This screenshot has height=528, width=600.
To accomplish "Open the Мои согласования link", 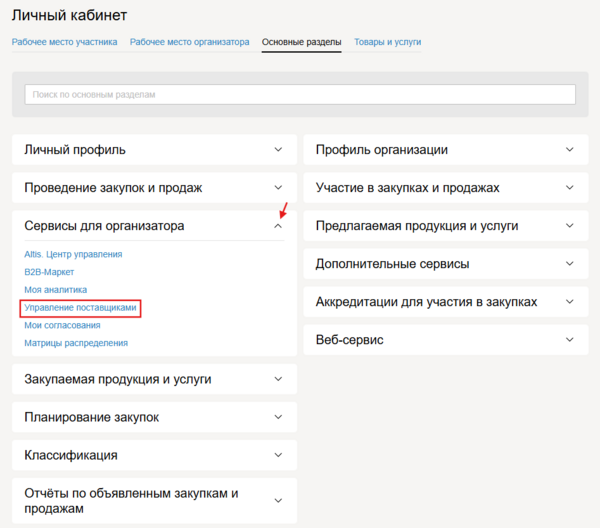I will [x=62, y=325].
